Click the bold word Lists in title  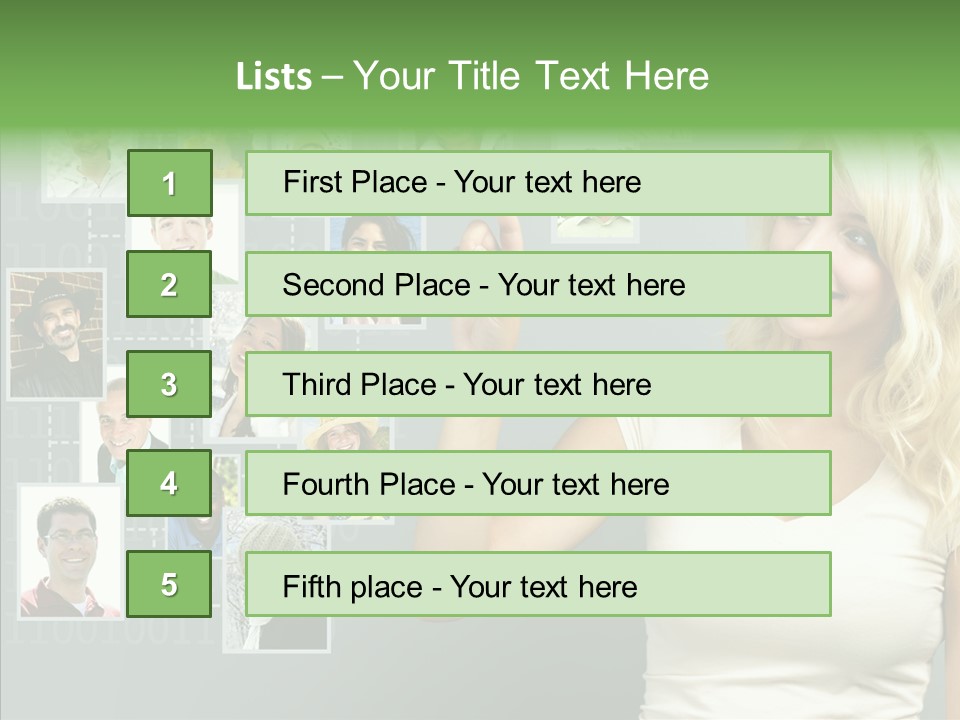[x=274, y=77]
